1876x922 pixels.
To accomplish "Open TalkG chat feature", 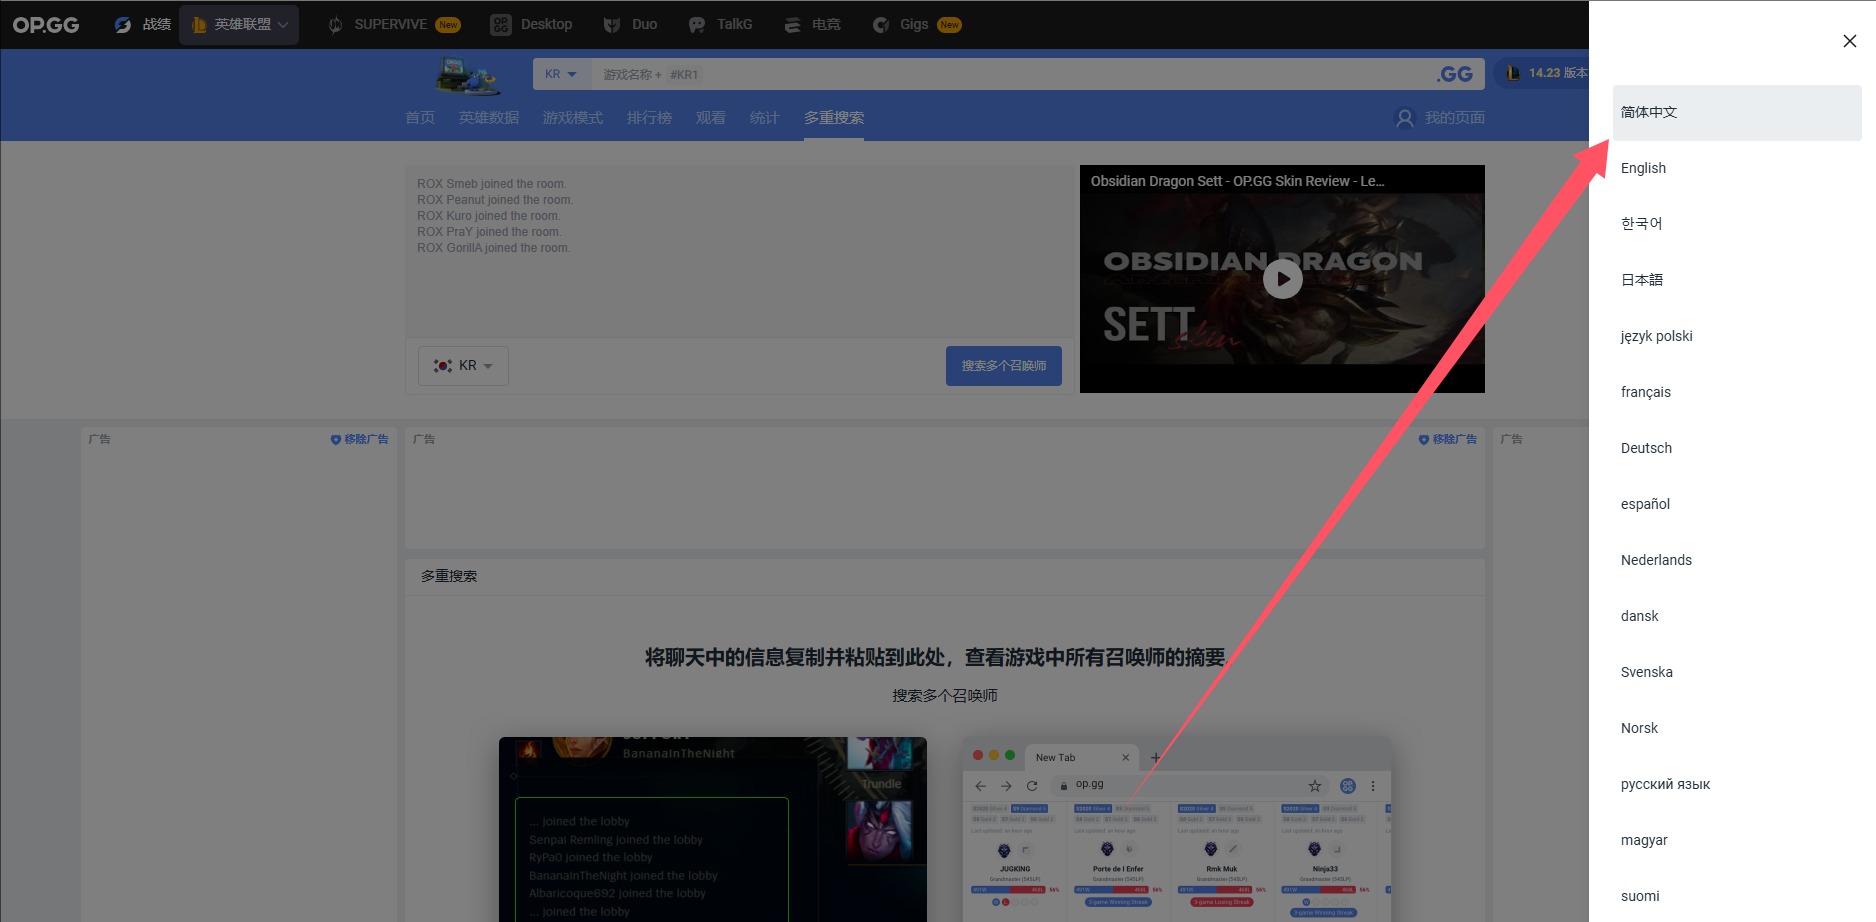I will [720, 24].
